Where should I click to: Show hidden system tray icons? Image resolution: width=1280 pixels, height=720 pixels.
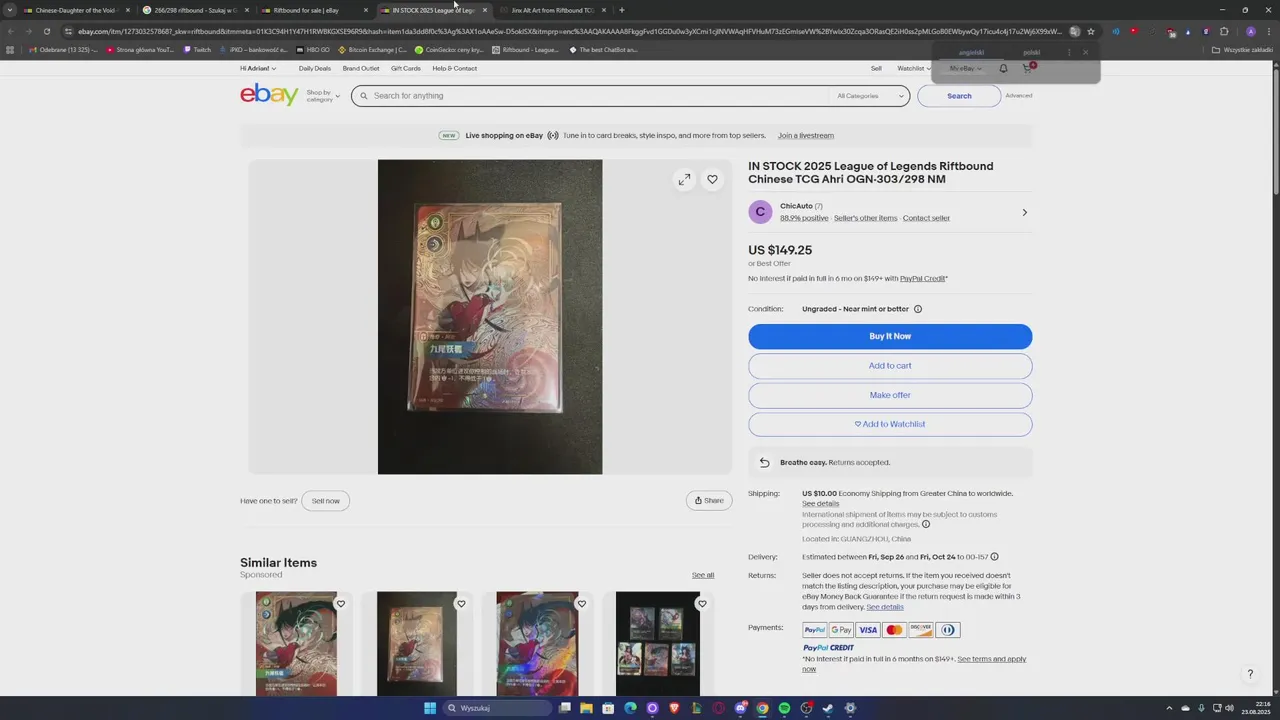(x=1169, y=708)
